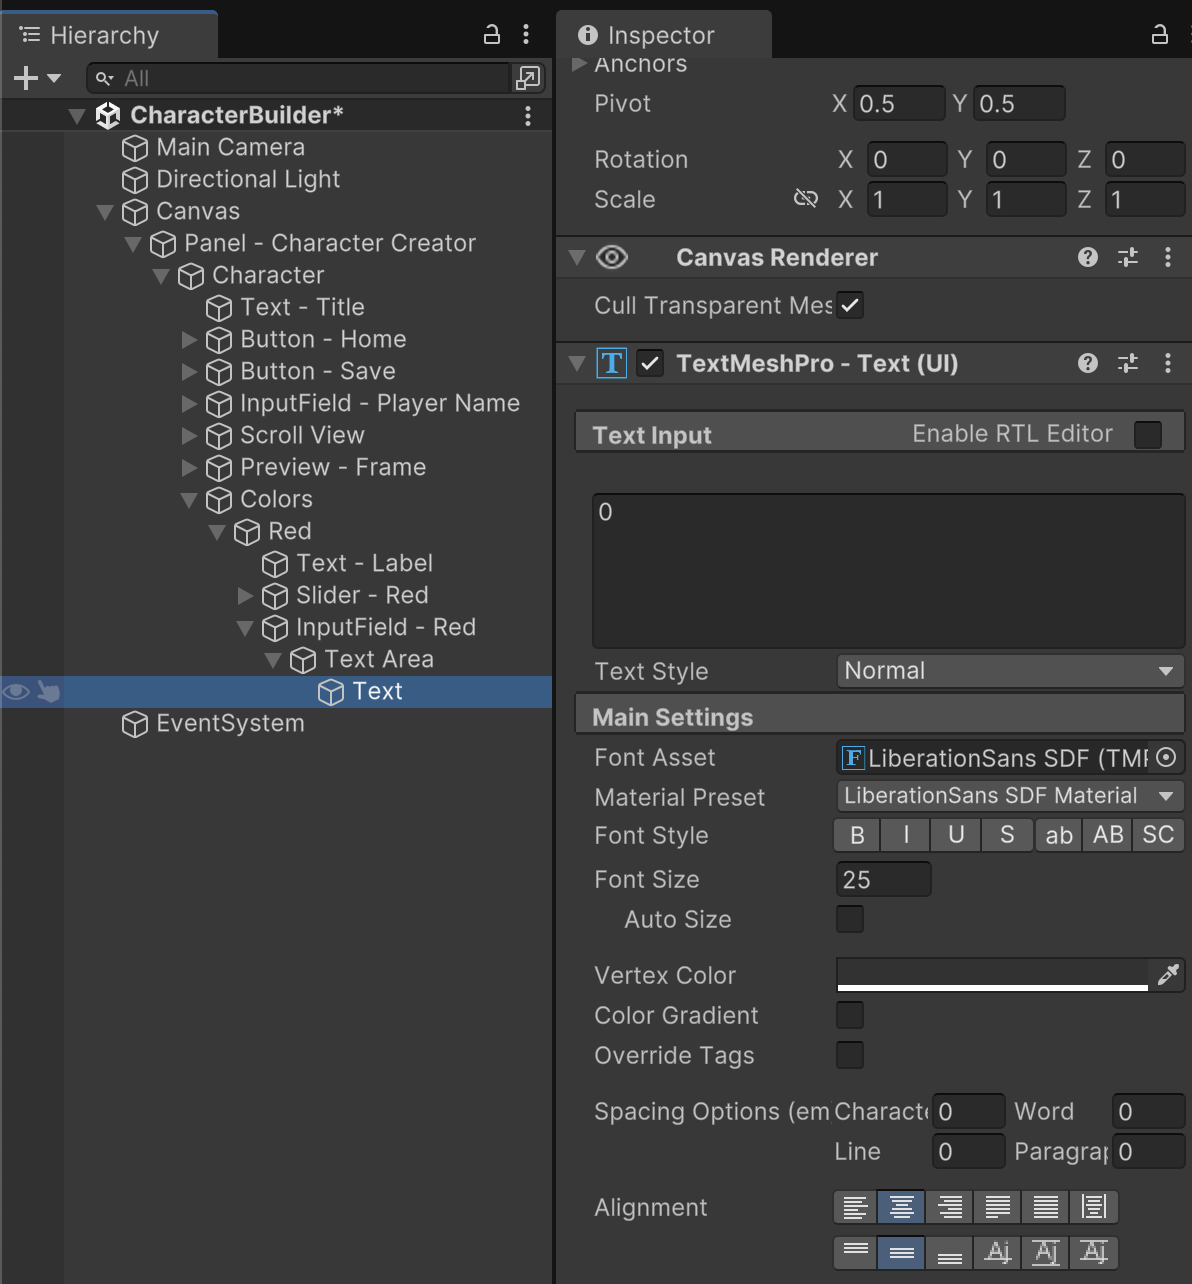Open the Material Preset dropdown
1192x1284 pixels.
(x=1009, y=796)
